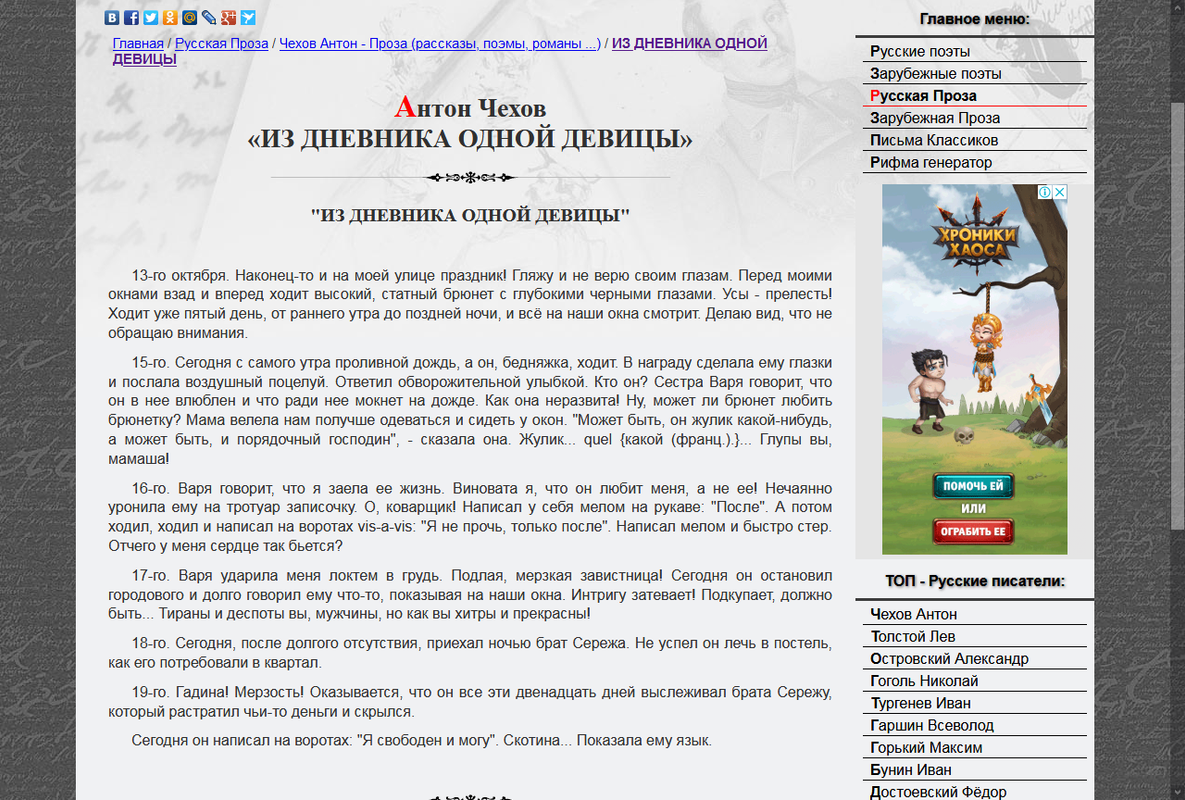Click the paragraph starting 18-го. Сегодня
Image resolution: width=1185 pixels, height=800 pixels.
[470, 653]
